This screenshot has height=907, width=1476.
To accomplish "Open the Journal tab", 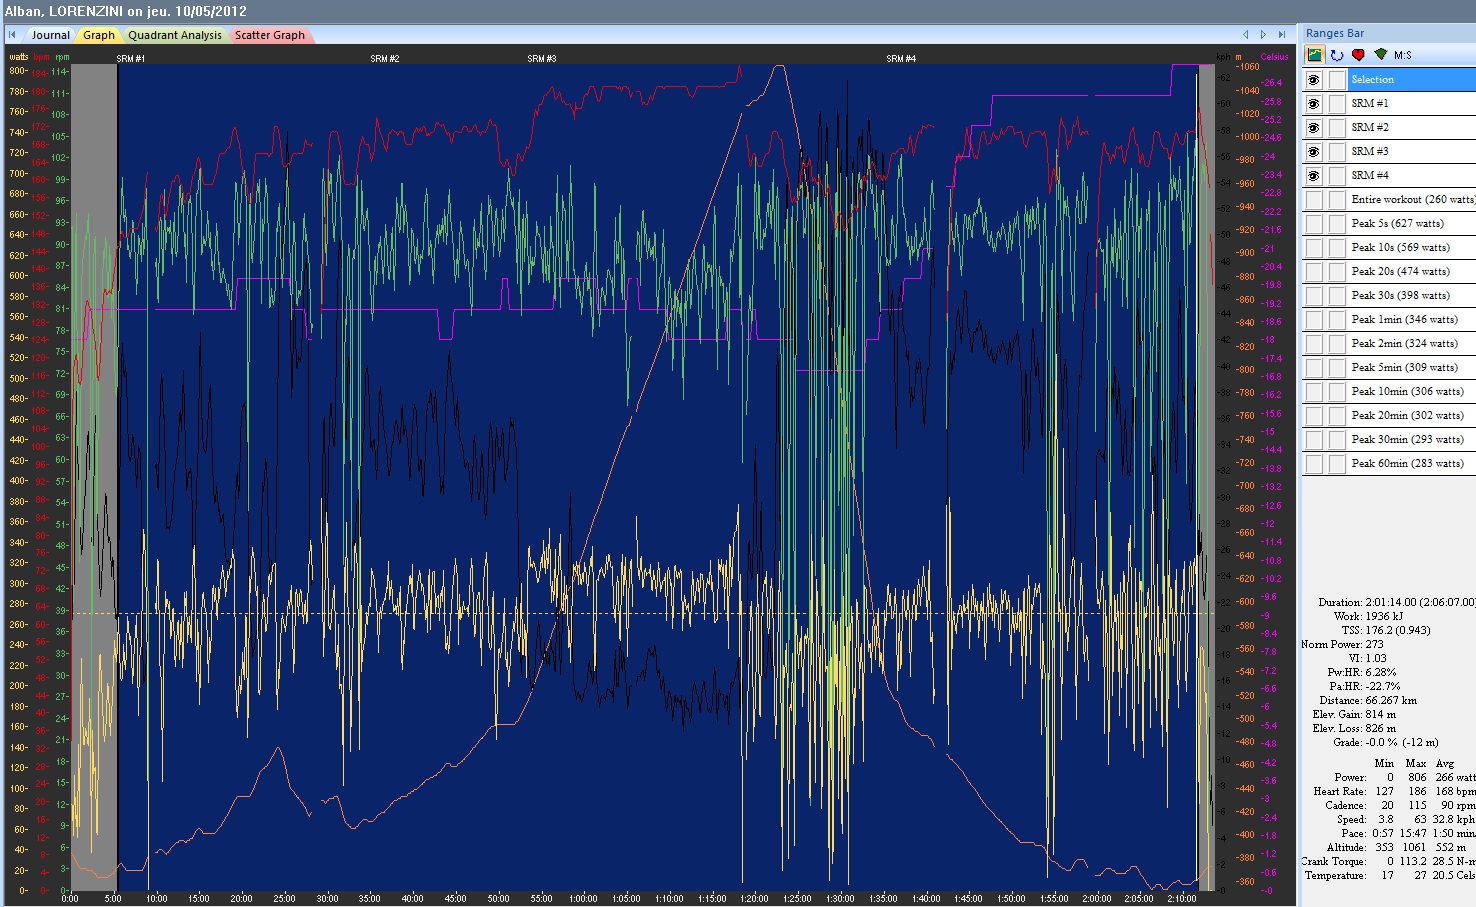I will pyautogui.click(x=50, y=35).
